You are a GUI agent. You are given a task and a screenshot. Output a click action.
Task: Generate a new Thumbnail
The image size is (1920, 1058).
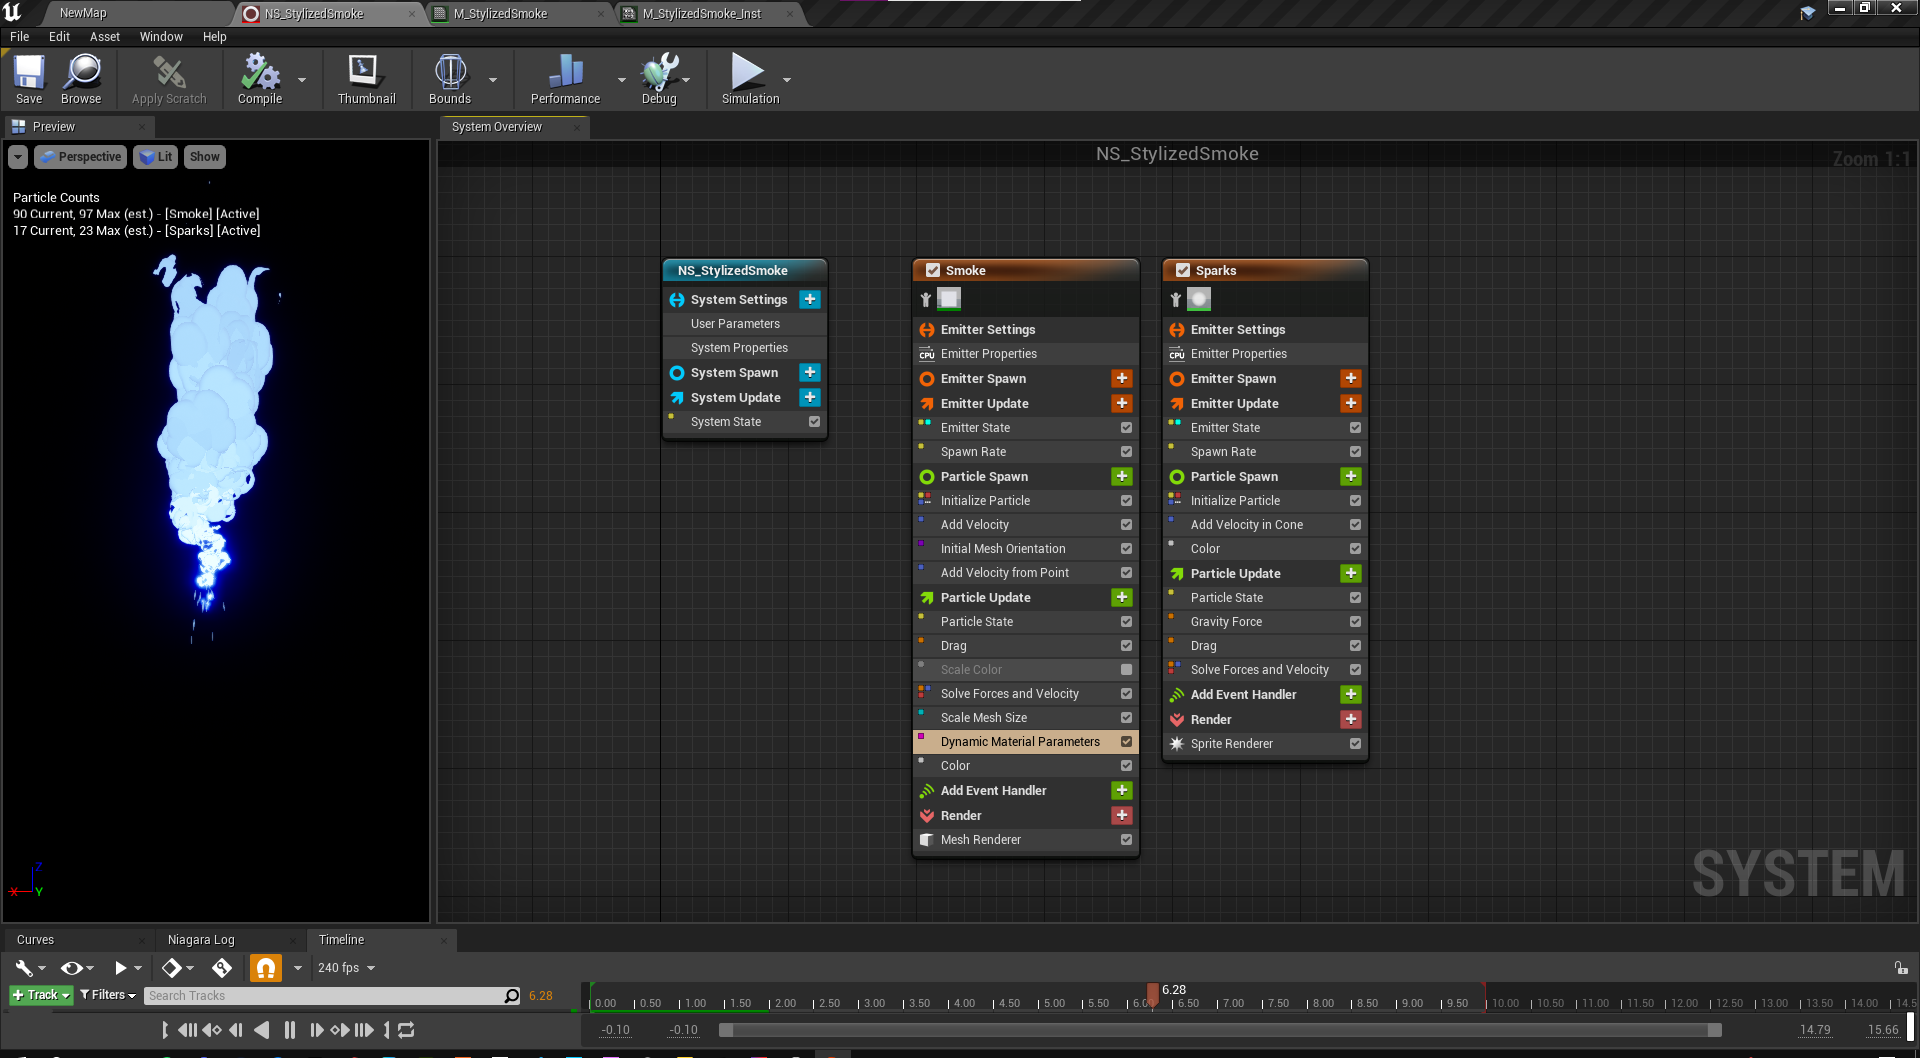[366, 79]
